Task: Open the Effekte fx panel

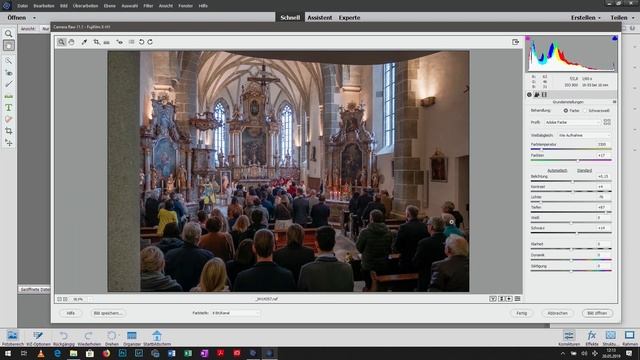Action: [x=591, y=338]
